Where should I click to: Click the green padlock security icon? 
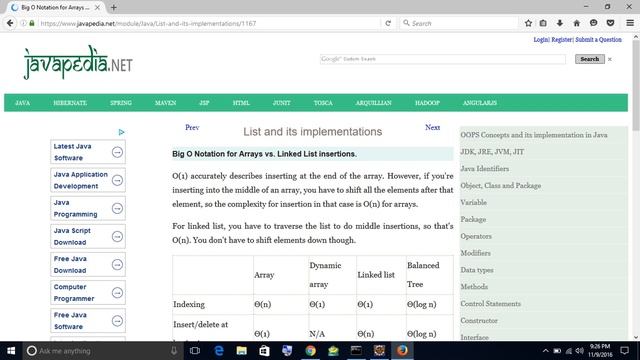(32, 23)
